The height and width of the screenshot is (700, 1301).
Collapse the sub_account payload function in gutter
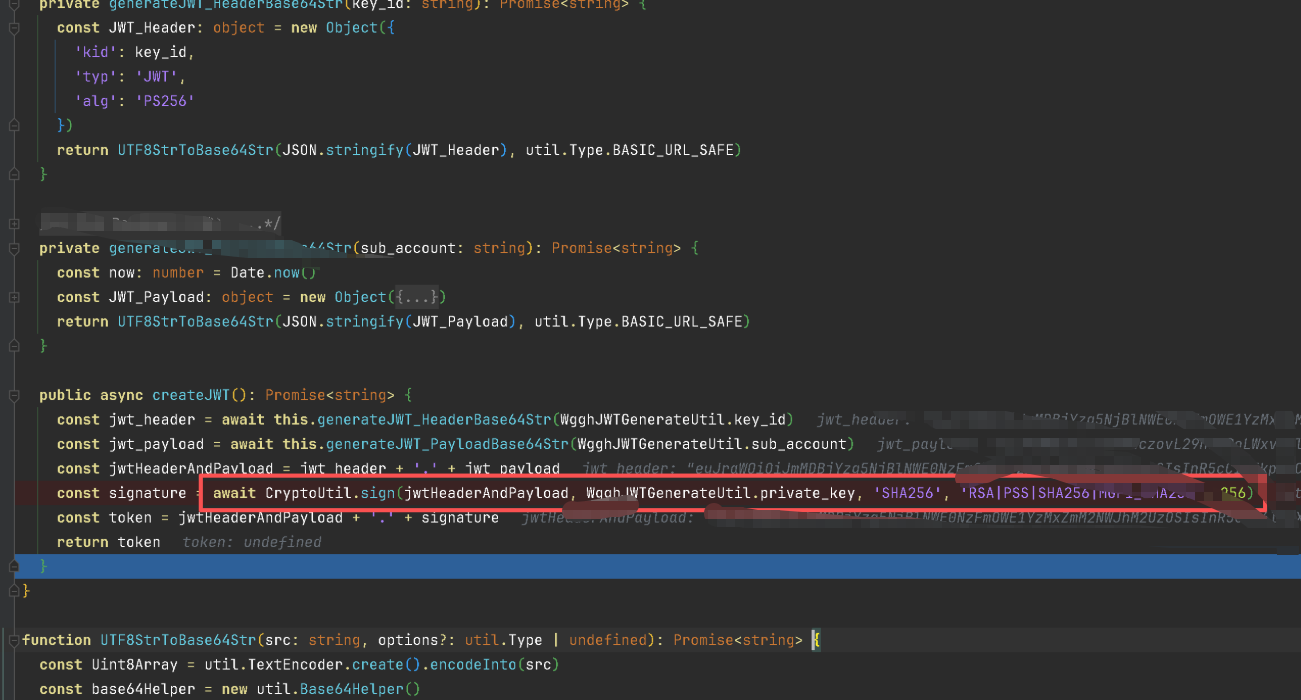(13, 248)
